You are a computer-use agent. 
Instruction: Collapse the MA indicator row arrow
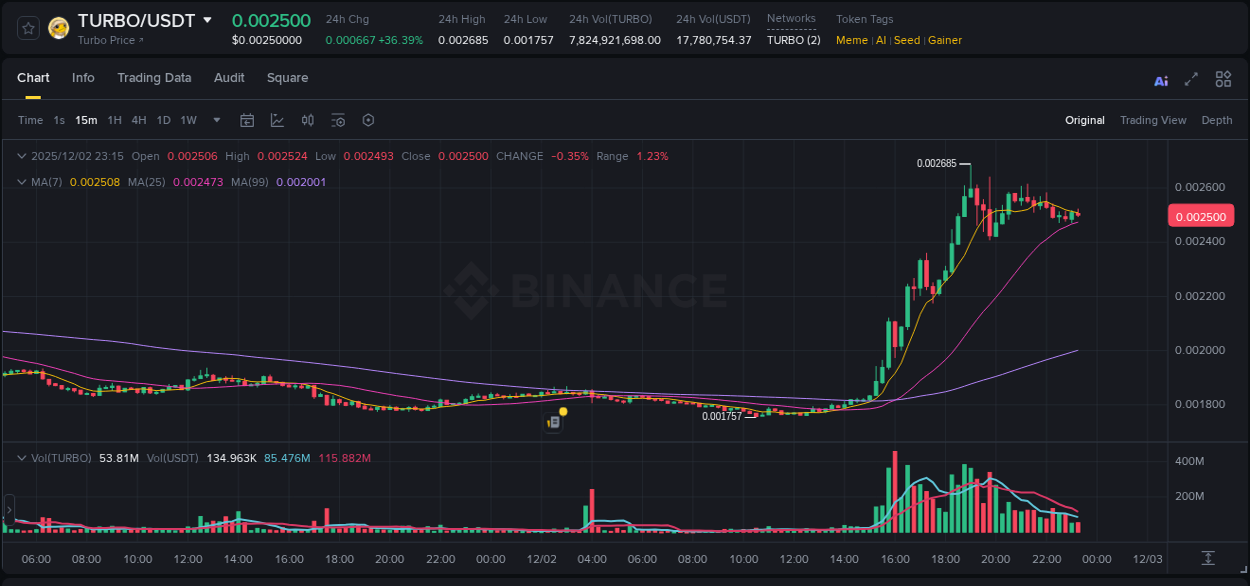[20, 182]
